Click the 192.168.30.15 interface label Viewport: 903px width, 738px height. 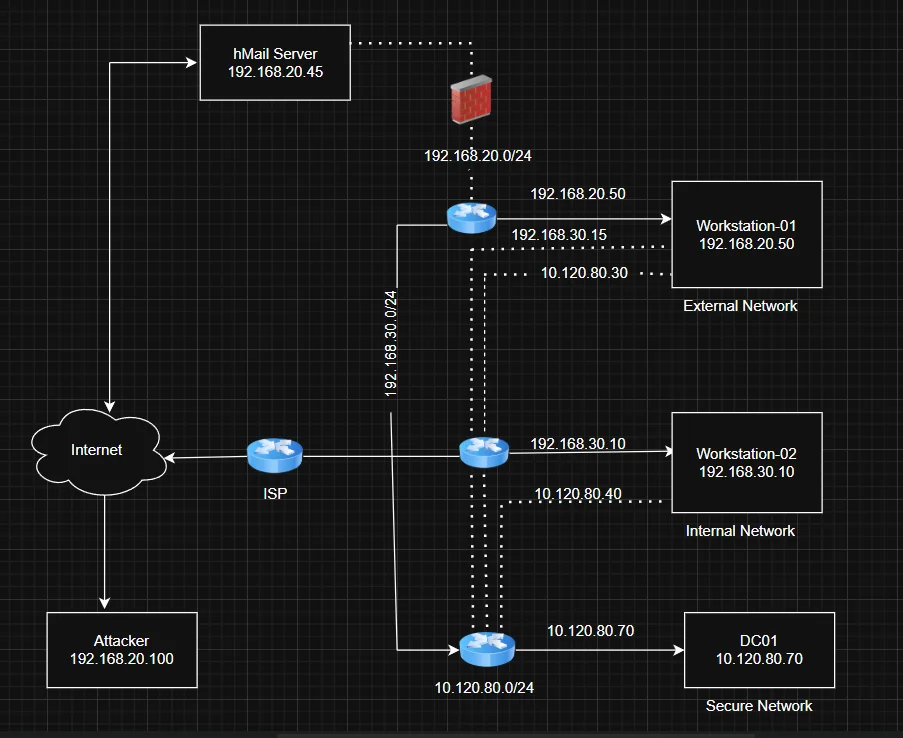(559, 235)
